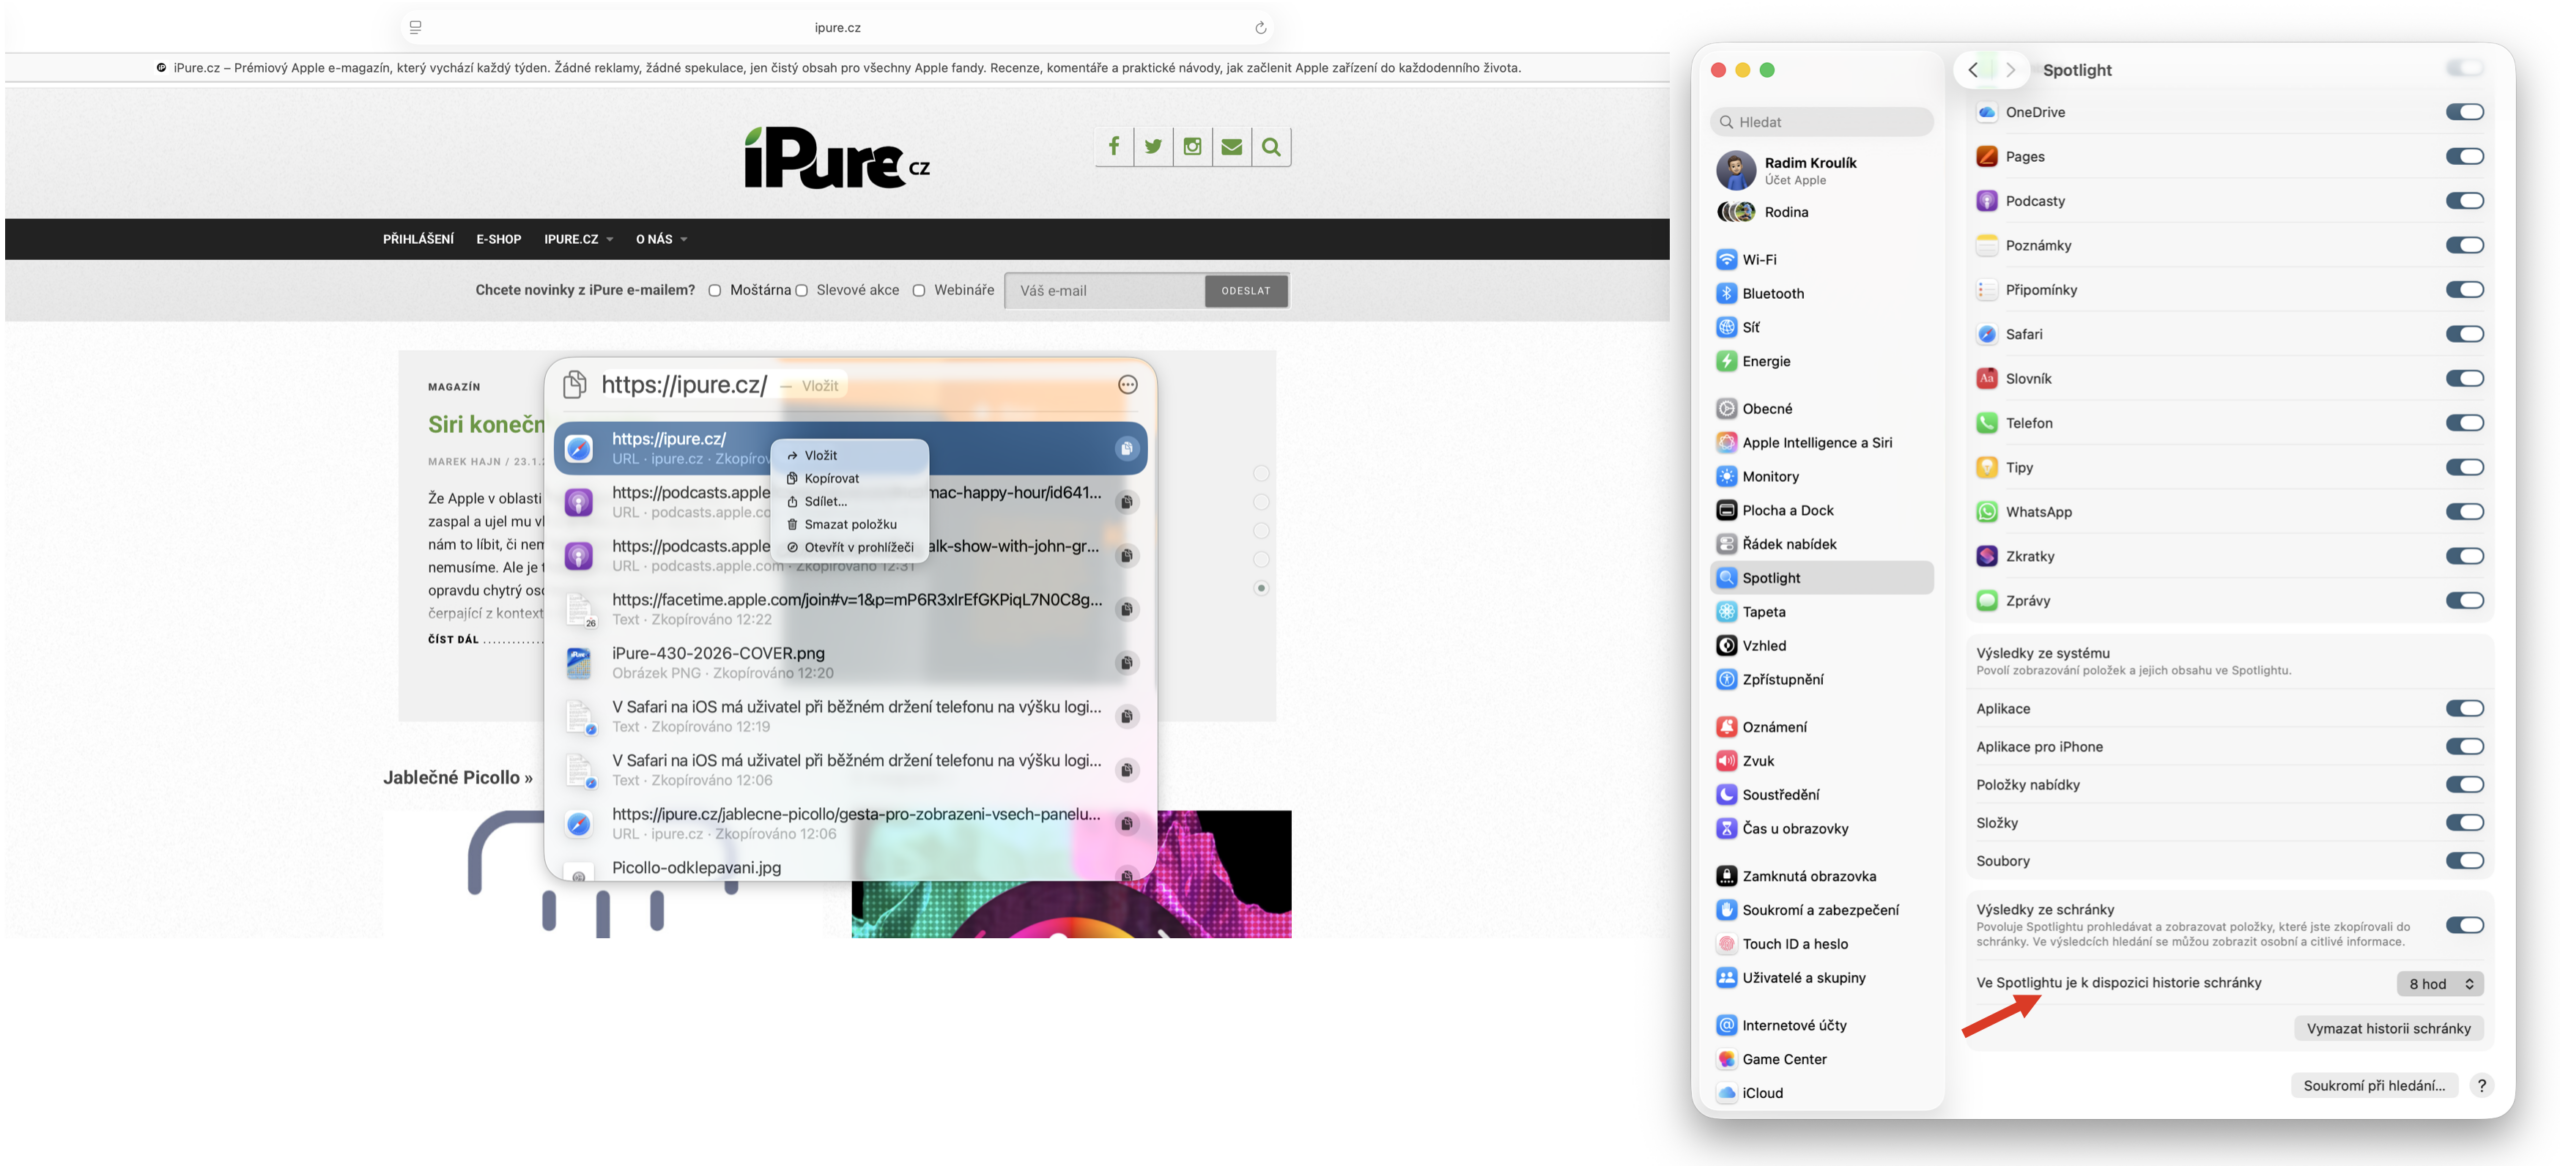Click Safari reload page icon
Screen dimensions: 2560x1166
[x=1260, y=28]
